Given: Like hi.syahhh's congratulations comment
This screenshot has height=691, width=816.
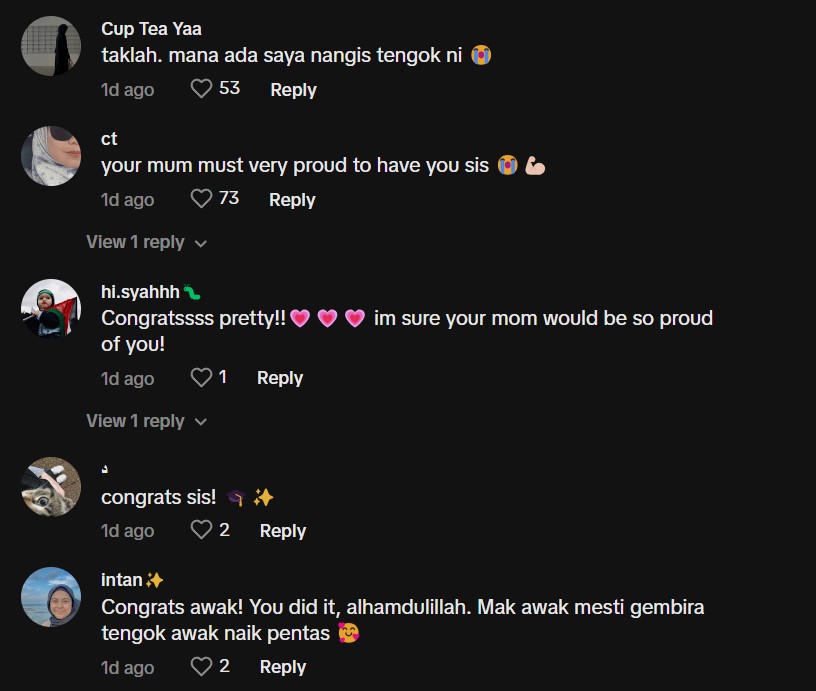Looking at the screenshot, I should tap(201, 378).
